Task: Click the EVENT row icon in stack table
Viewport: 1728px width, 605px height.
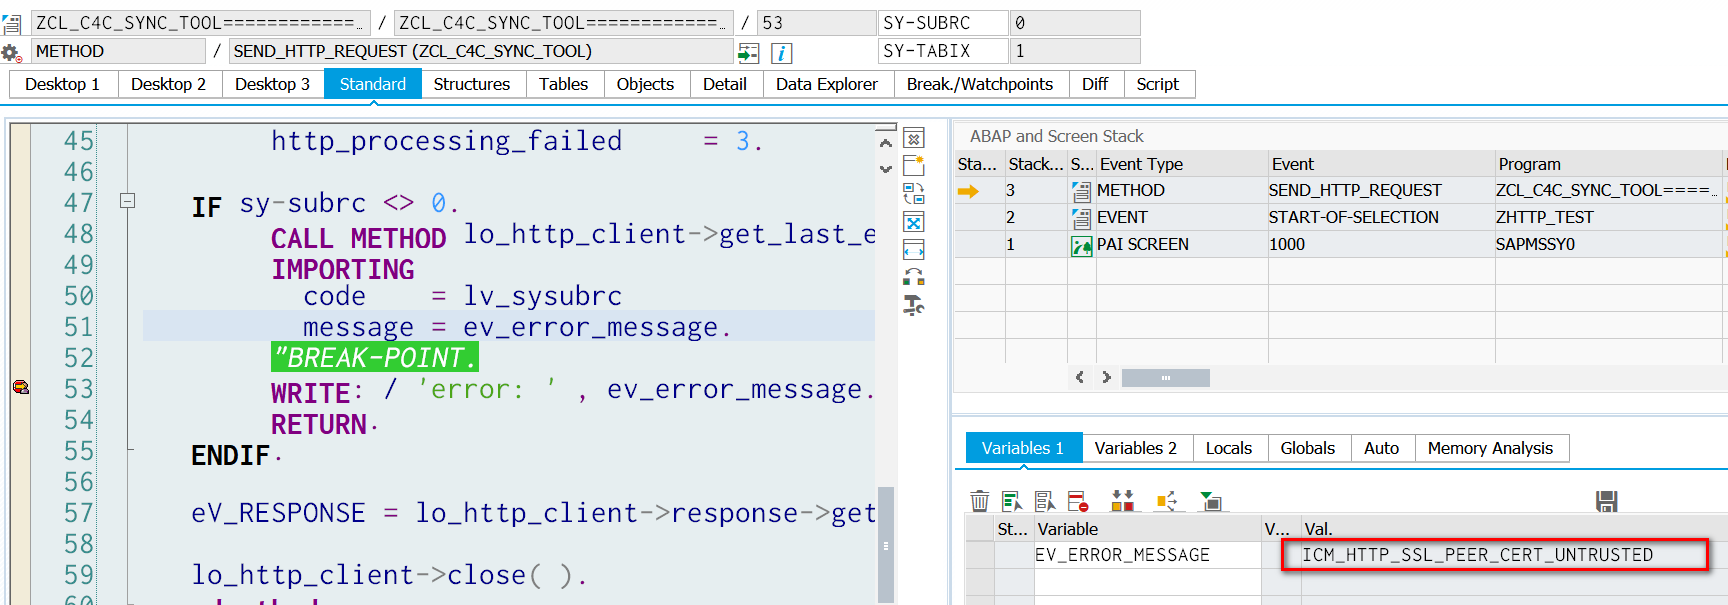Action: [x=1081, y=218]
